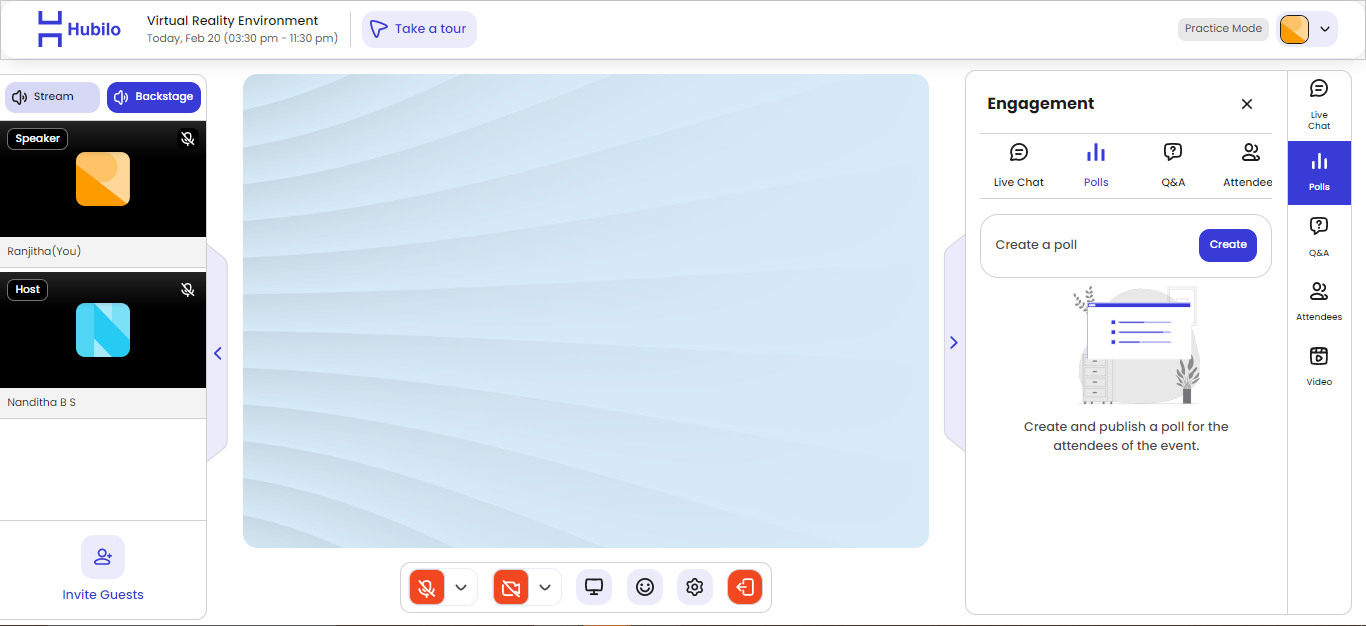This screenshot has height=626, width=1366.
Task: Collapse the left participants panel
Action: (217, 353)
